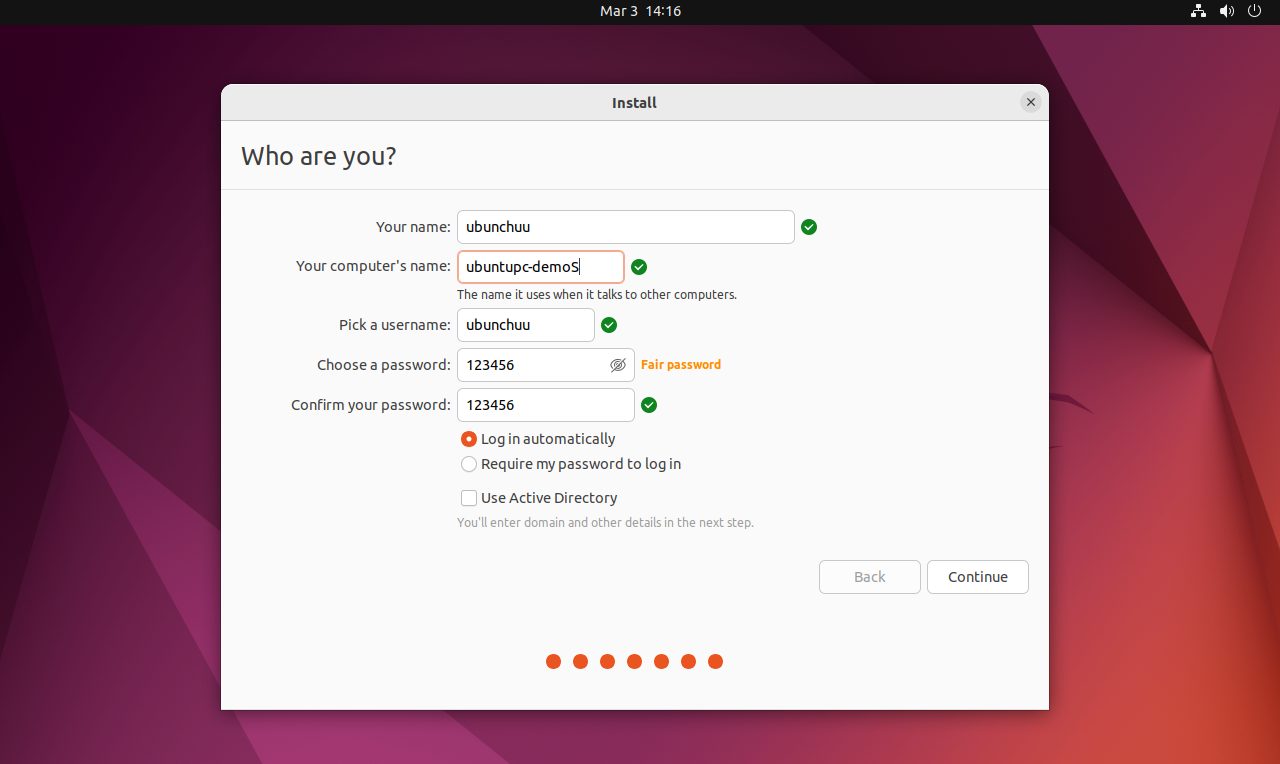This screenshot has height=764, width=1280.
Task: Click the last orange progress dot
Action: 715,661
